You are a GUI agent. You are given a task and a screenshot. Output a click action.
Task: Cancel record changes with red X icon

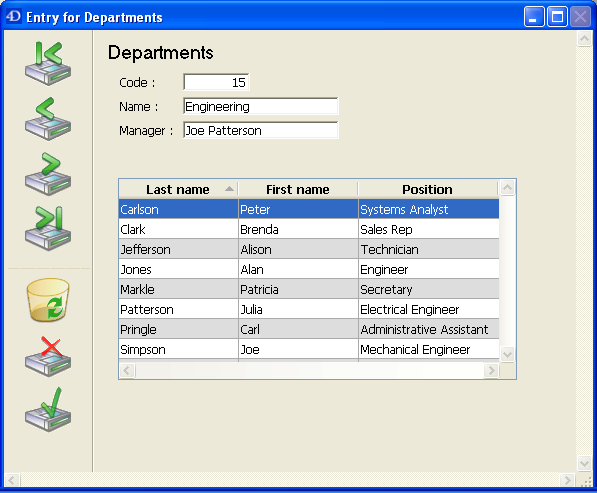[x=48, y=356]
